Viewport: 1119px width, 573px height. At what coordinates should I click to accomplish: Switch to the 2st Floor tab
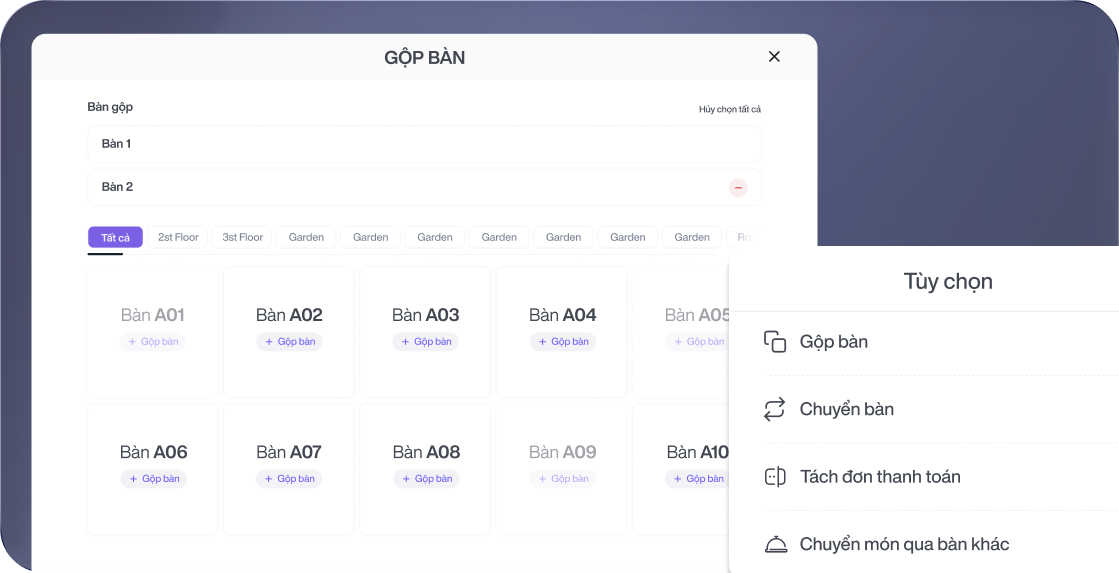[x=178, y=238]
